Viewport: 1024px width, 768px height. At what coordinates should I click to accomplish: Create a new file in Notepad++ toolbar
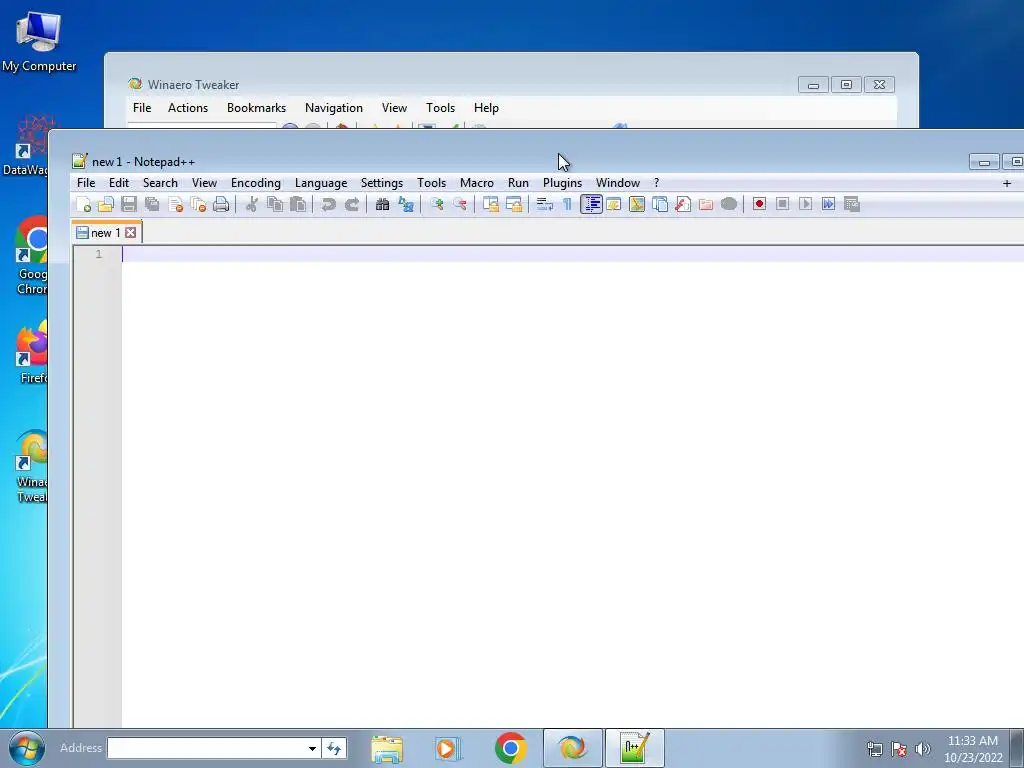[x=84, y=204]
